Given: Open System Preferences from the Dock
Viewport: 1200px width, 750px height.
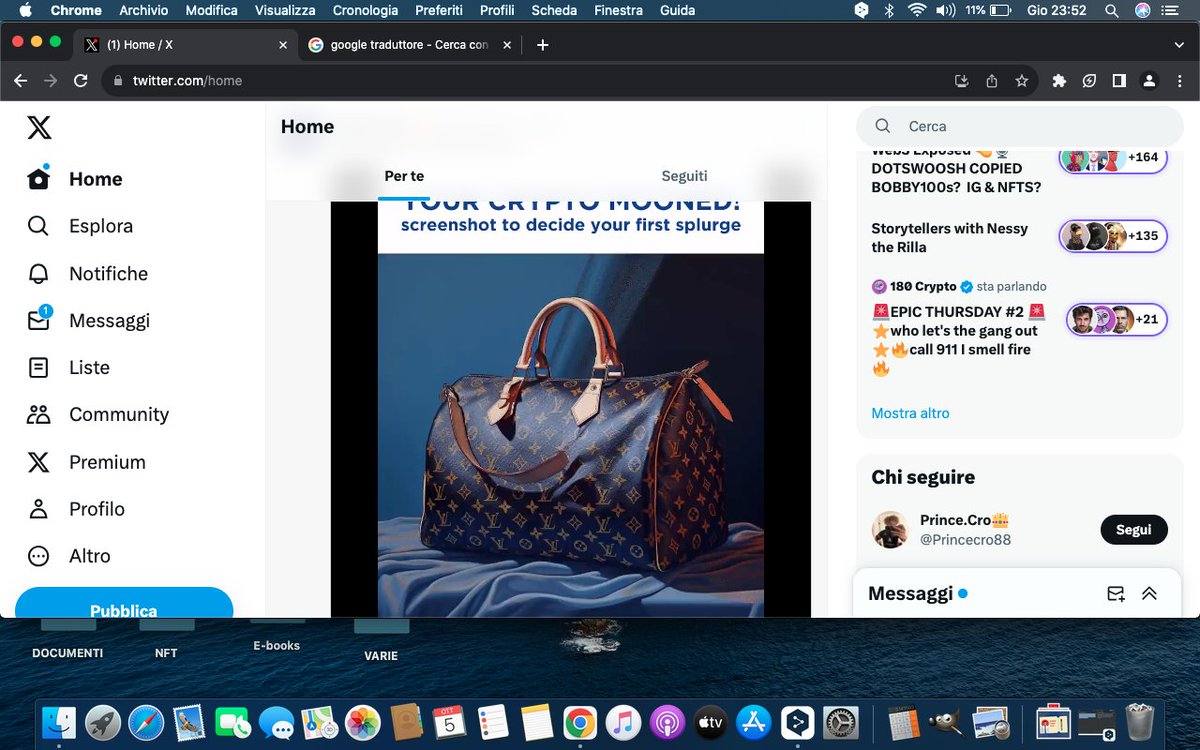Looking at the screenshot, I should click(x=839, y=722).
